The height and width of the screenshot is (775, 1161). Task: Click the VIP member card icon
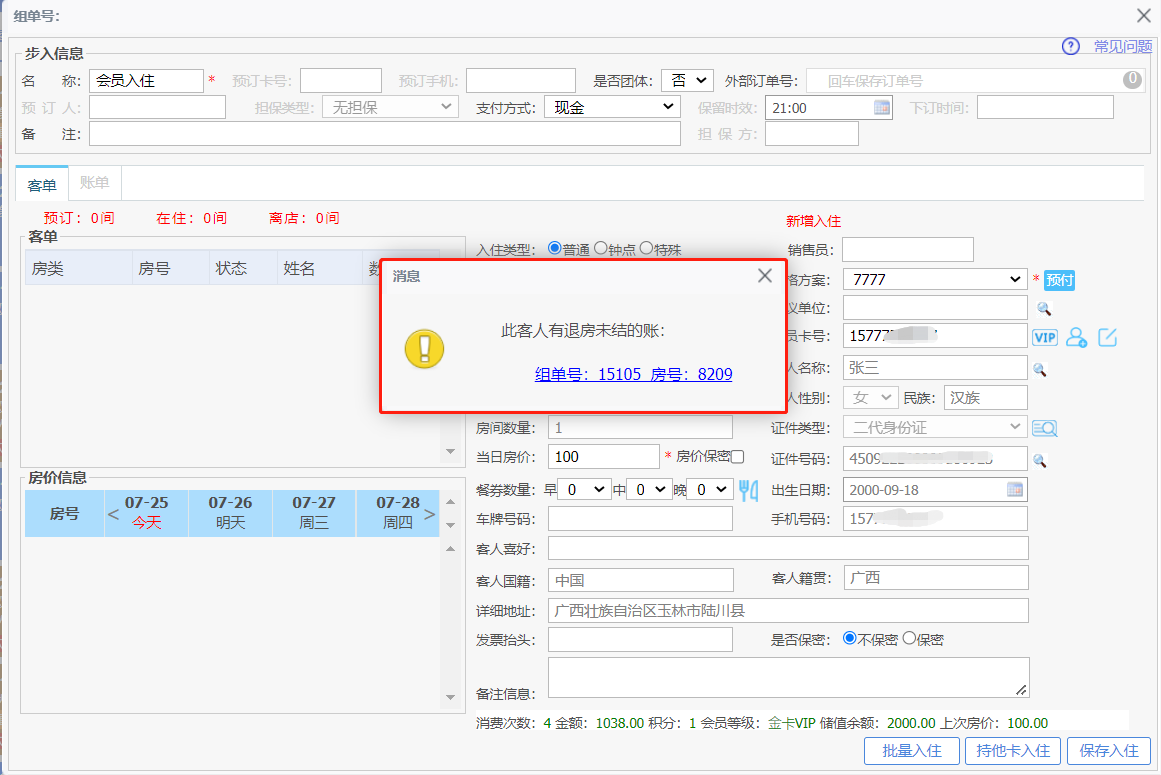click(1045, 338)
